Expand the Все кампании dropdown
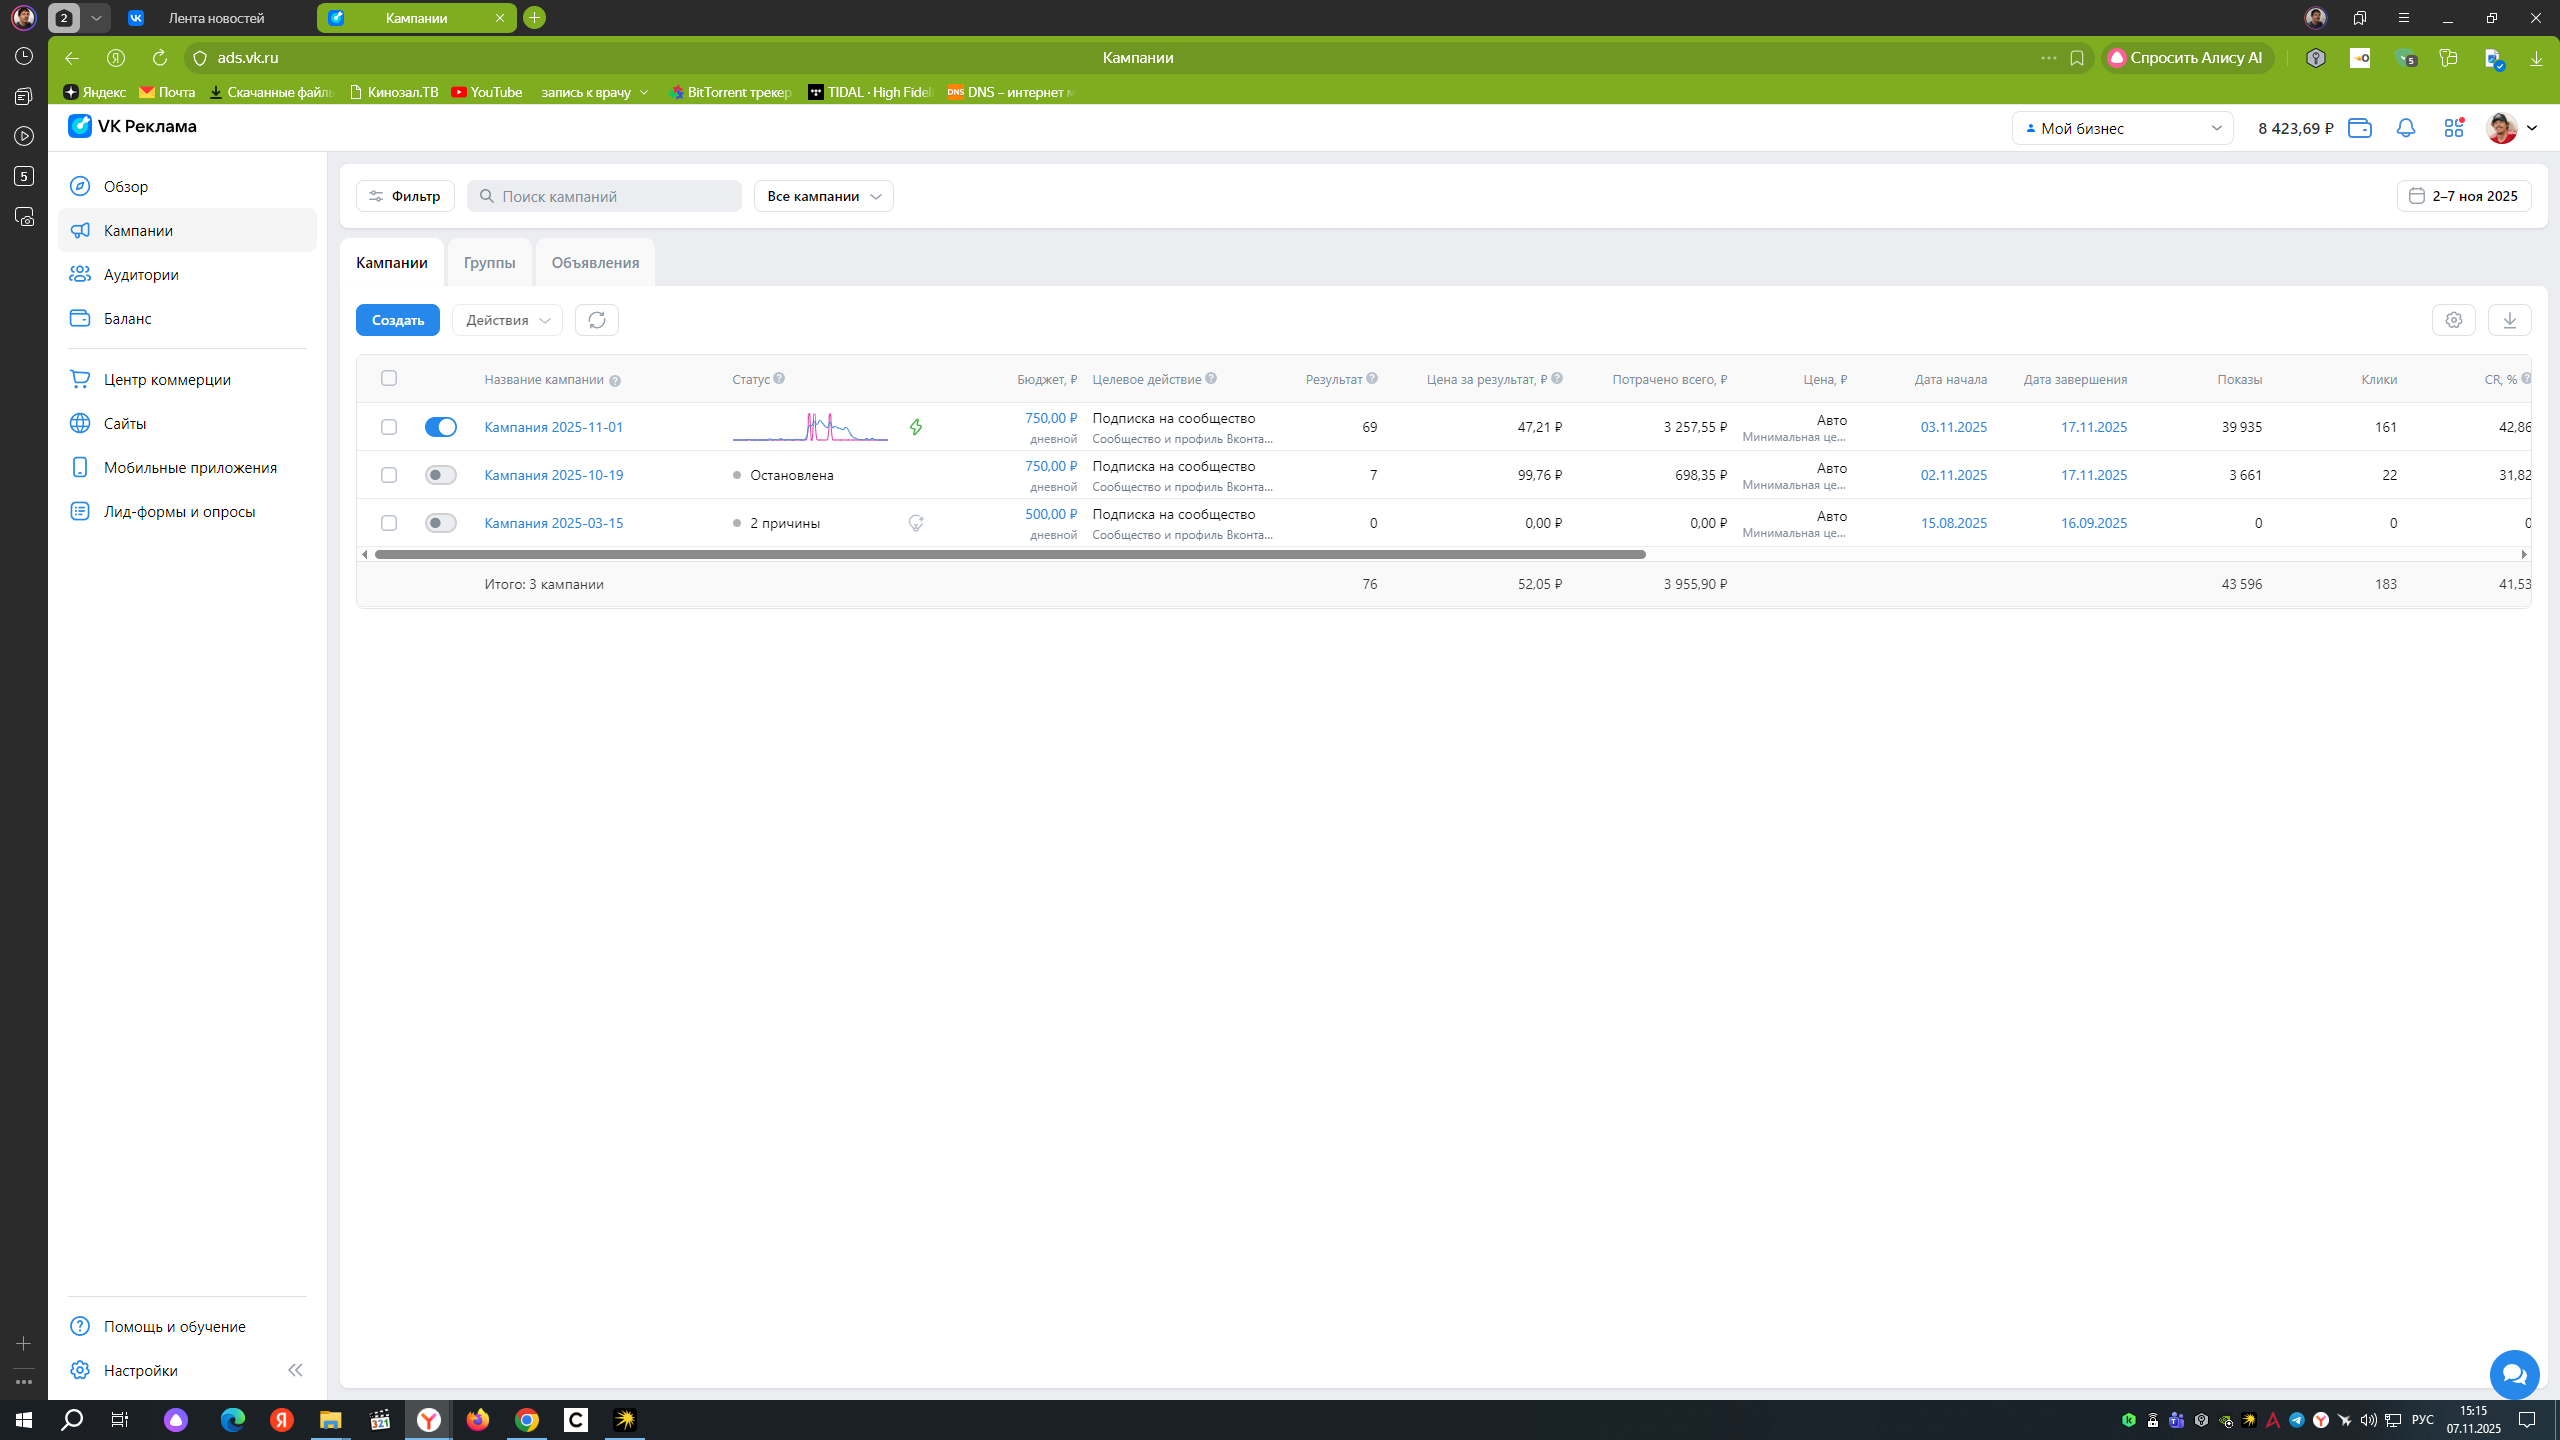Screen dimensions: 2560x1440 coord(823,196)
